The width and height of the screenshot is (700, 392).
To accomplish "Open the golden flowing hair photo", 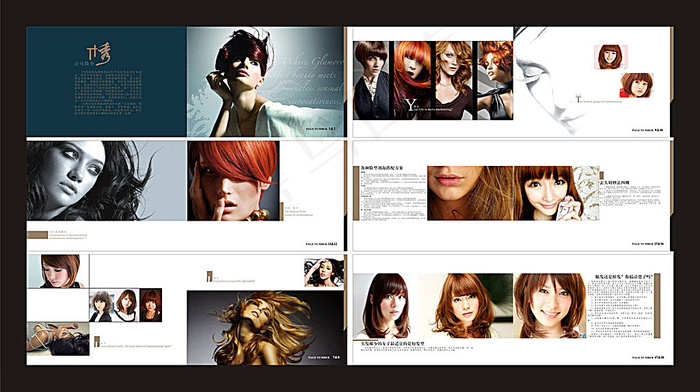I will click(266, 327).
